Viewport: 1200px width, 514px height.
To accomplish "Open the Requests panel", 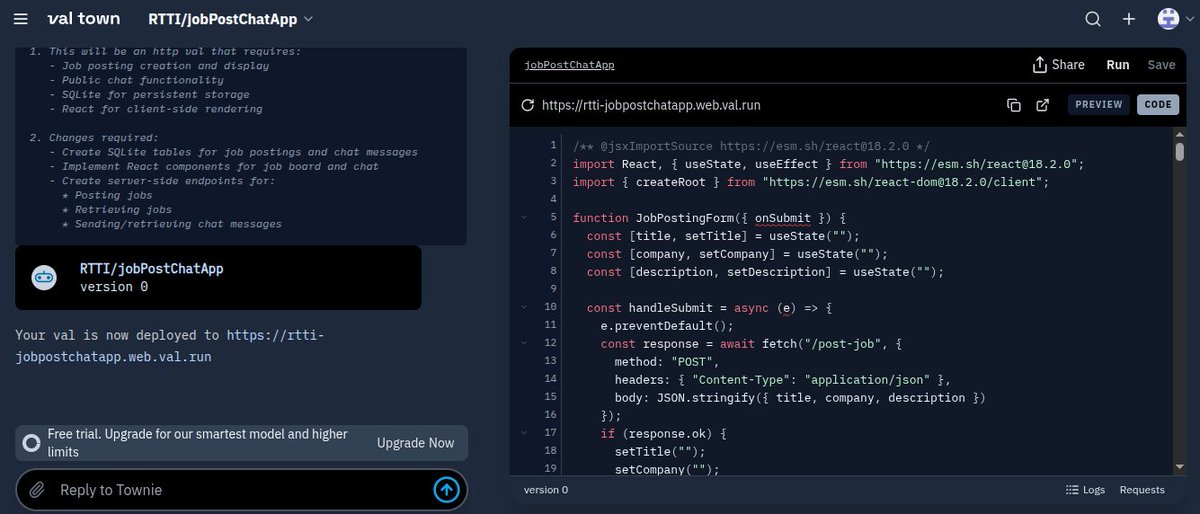I will pos(1142,490).
